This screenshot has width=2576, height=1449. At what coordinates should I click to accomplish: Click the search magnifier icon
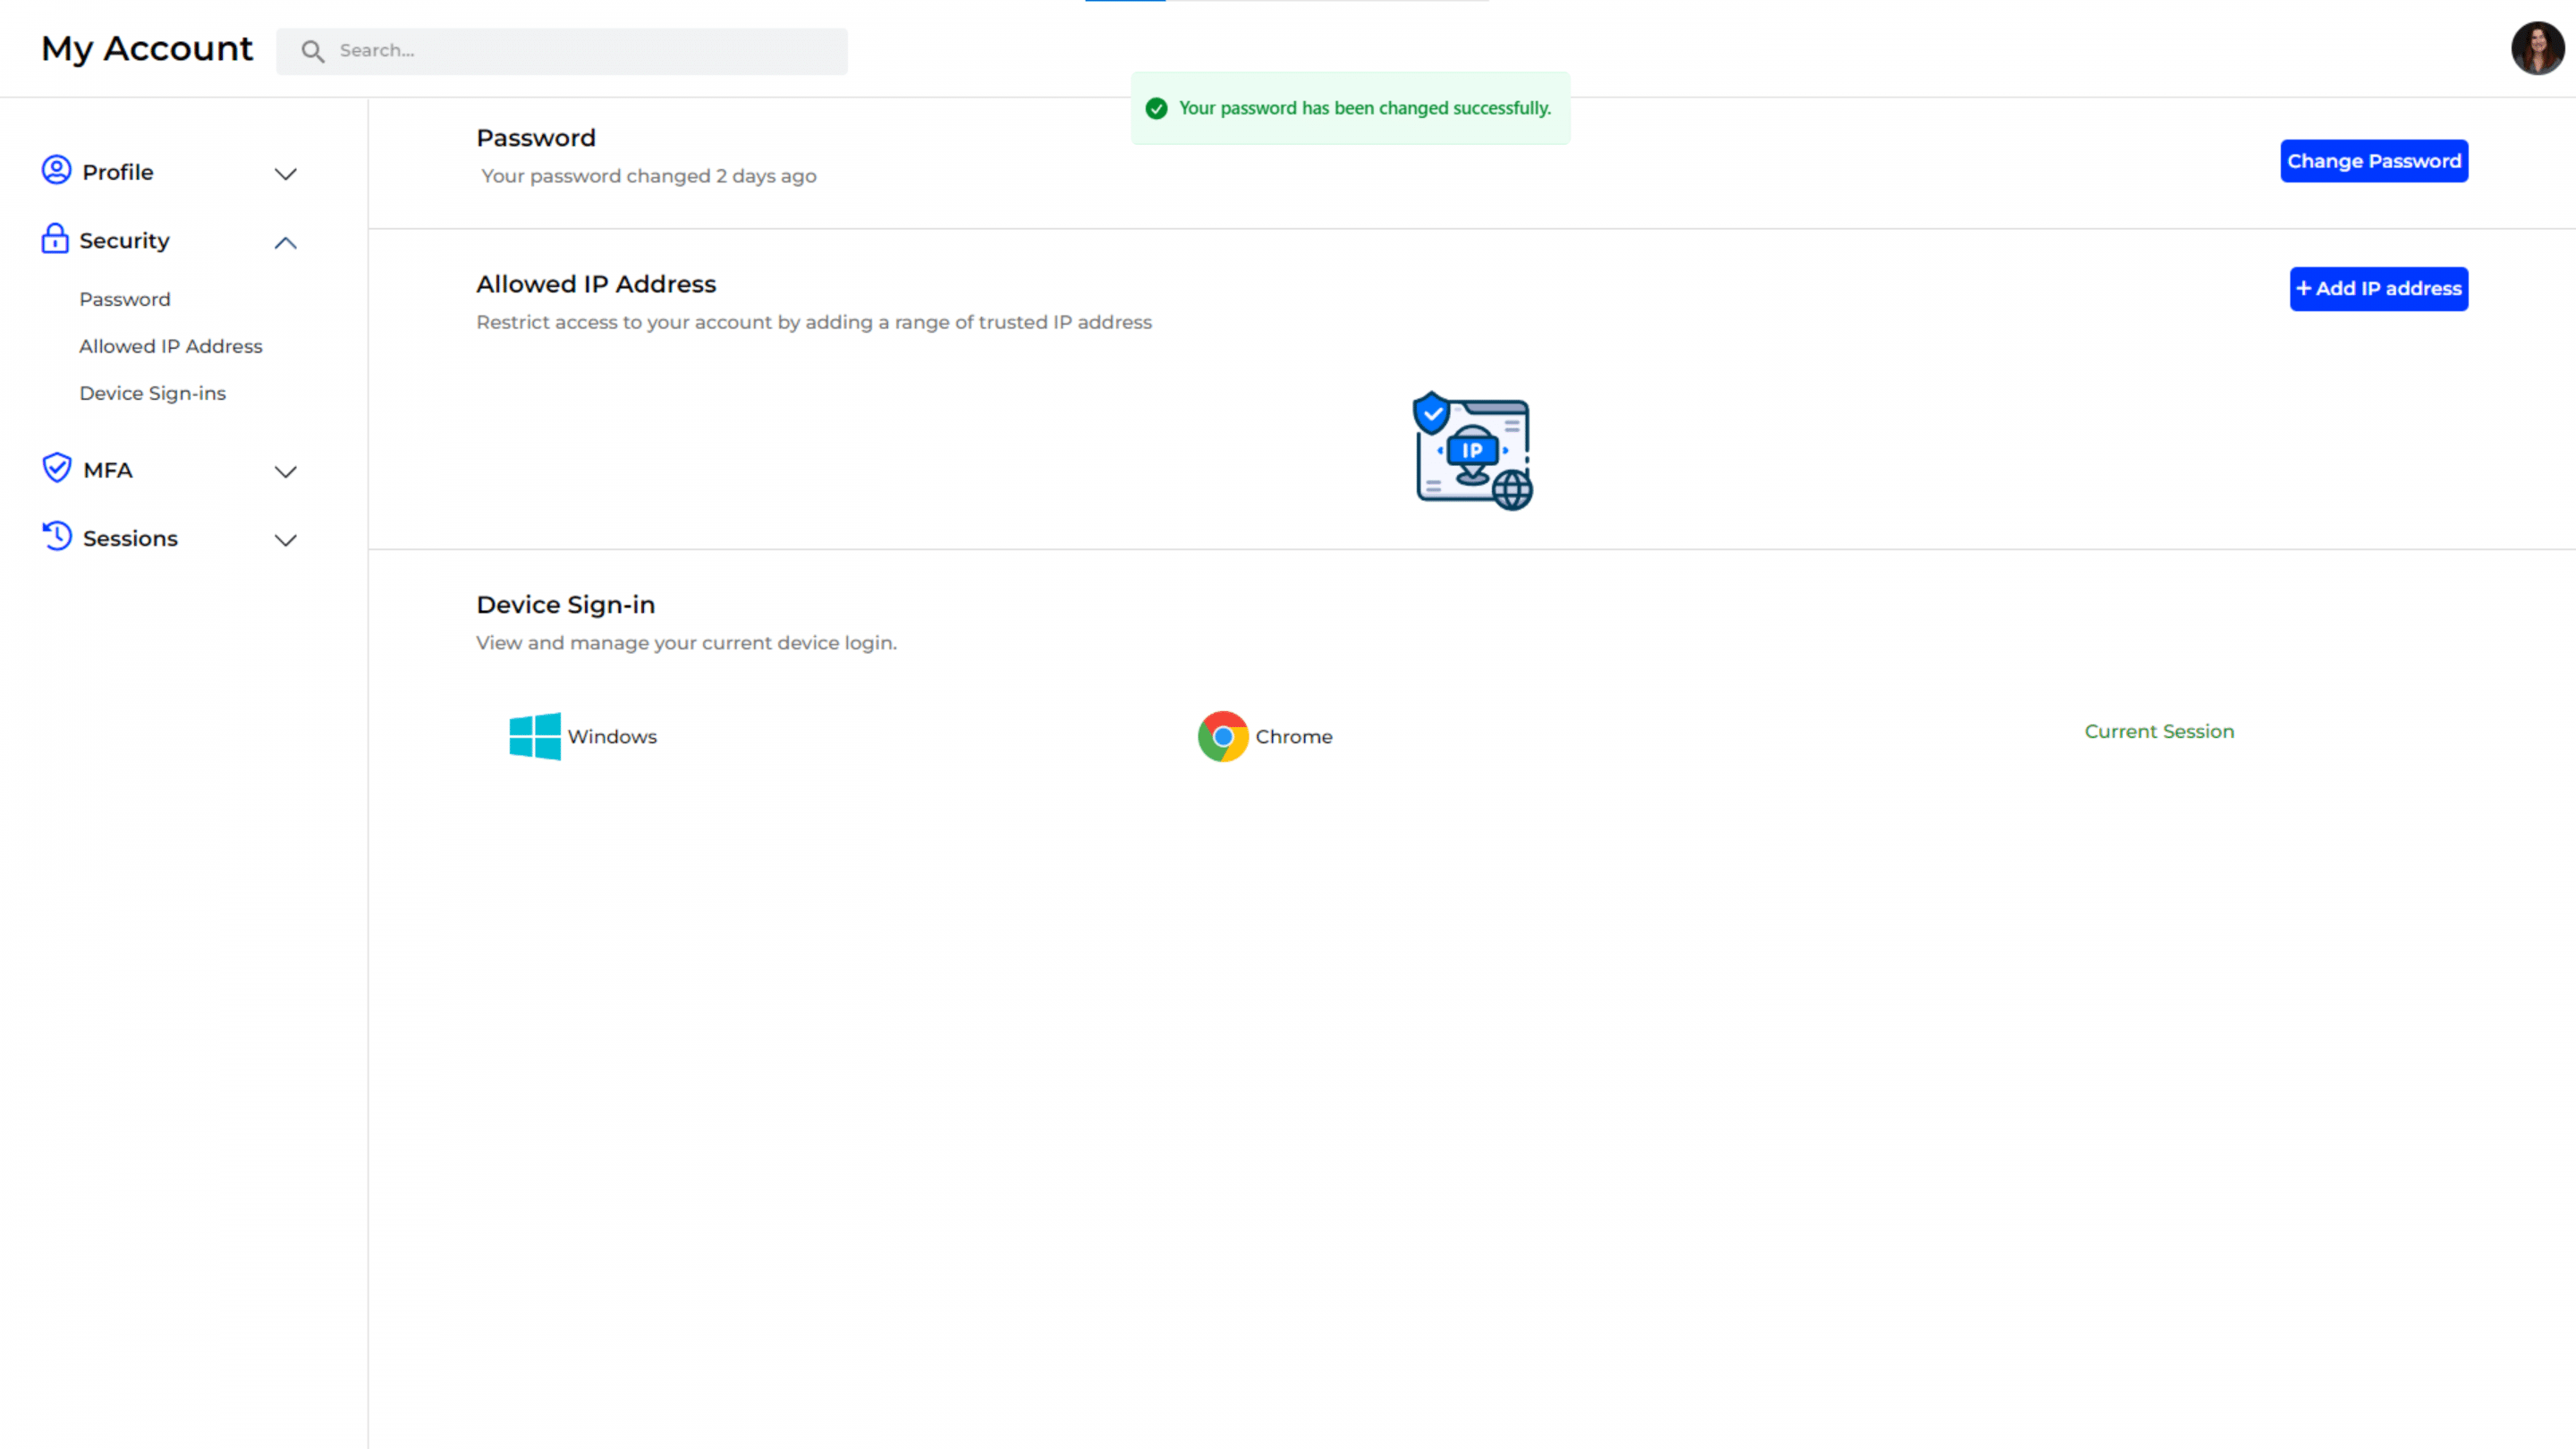(313, 51)
